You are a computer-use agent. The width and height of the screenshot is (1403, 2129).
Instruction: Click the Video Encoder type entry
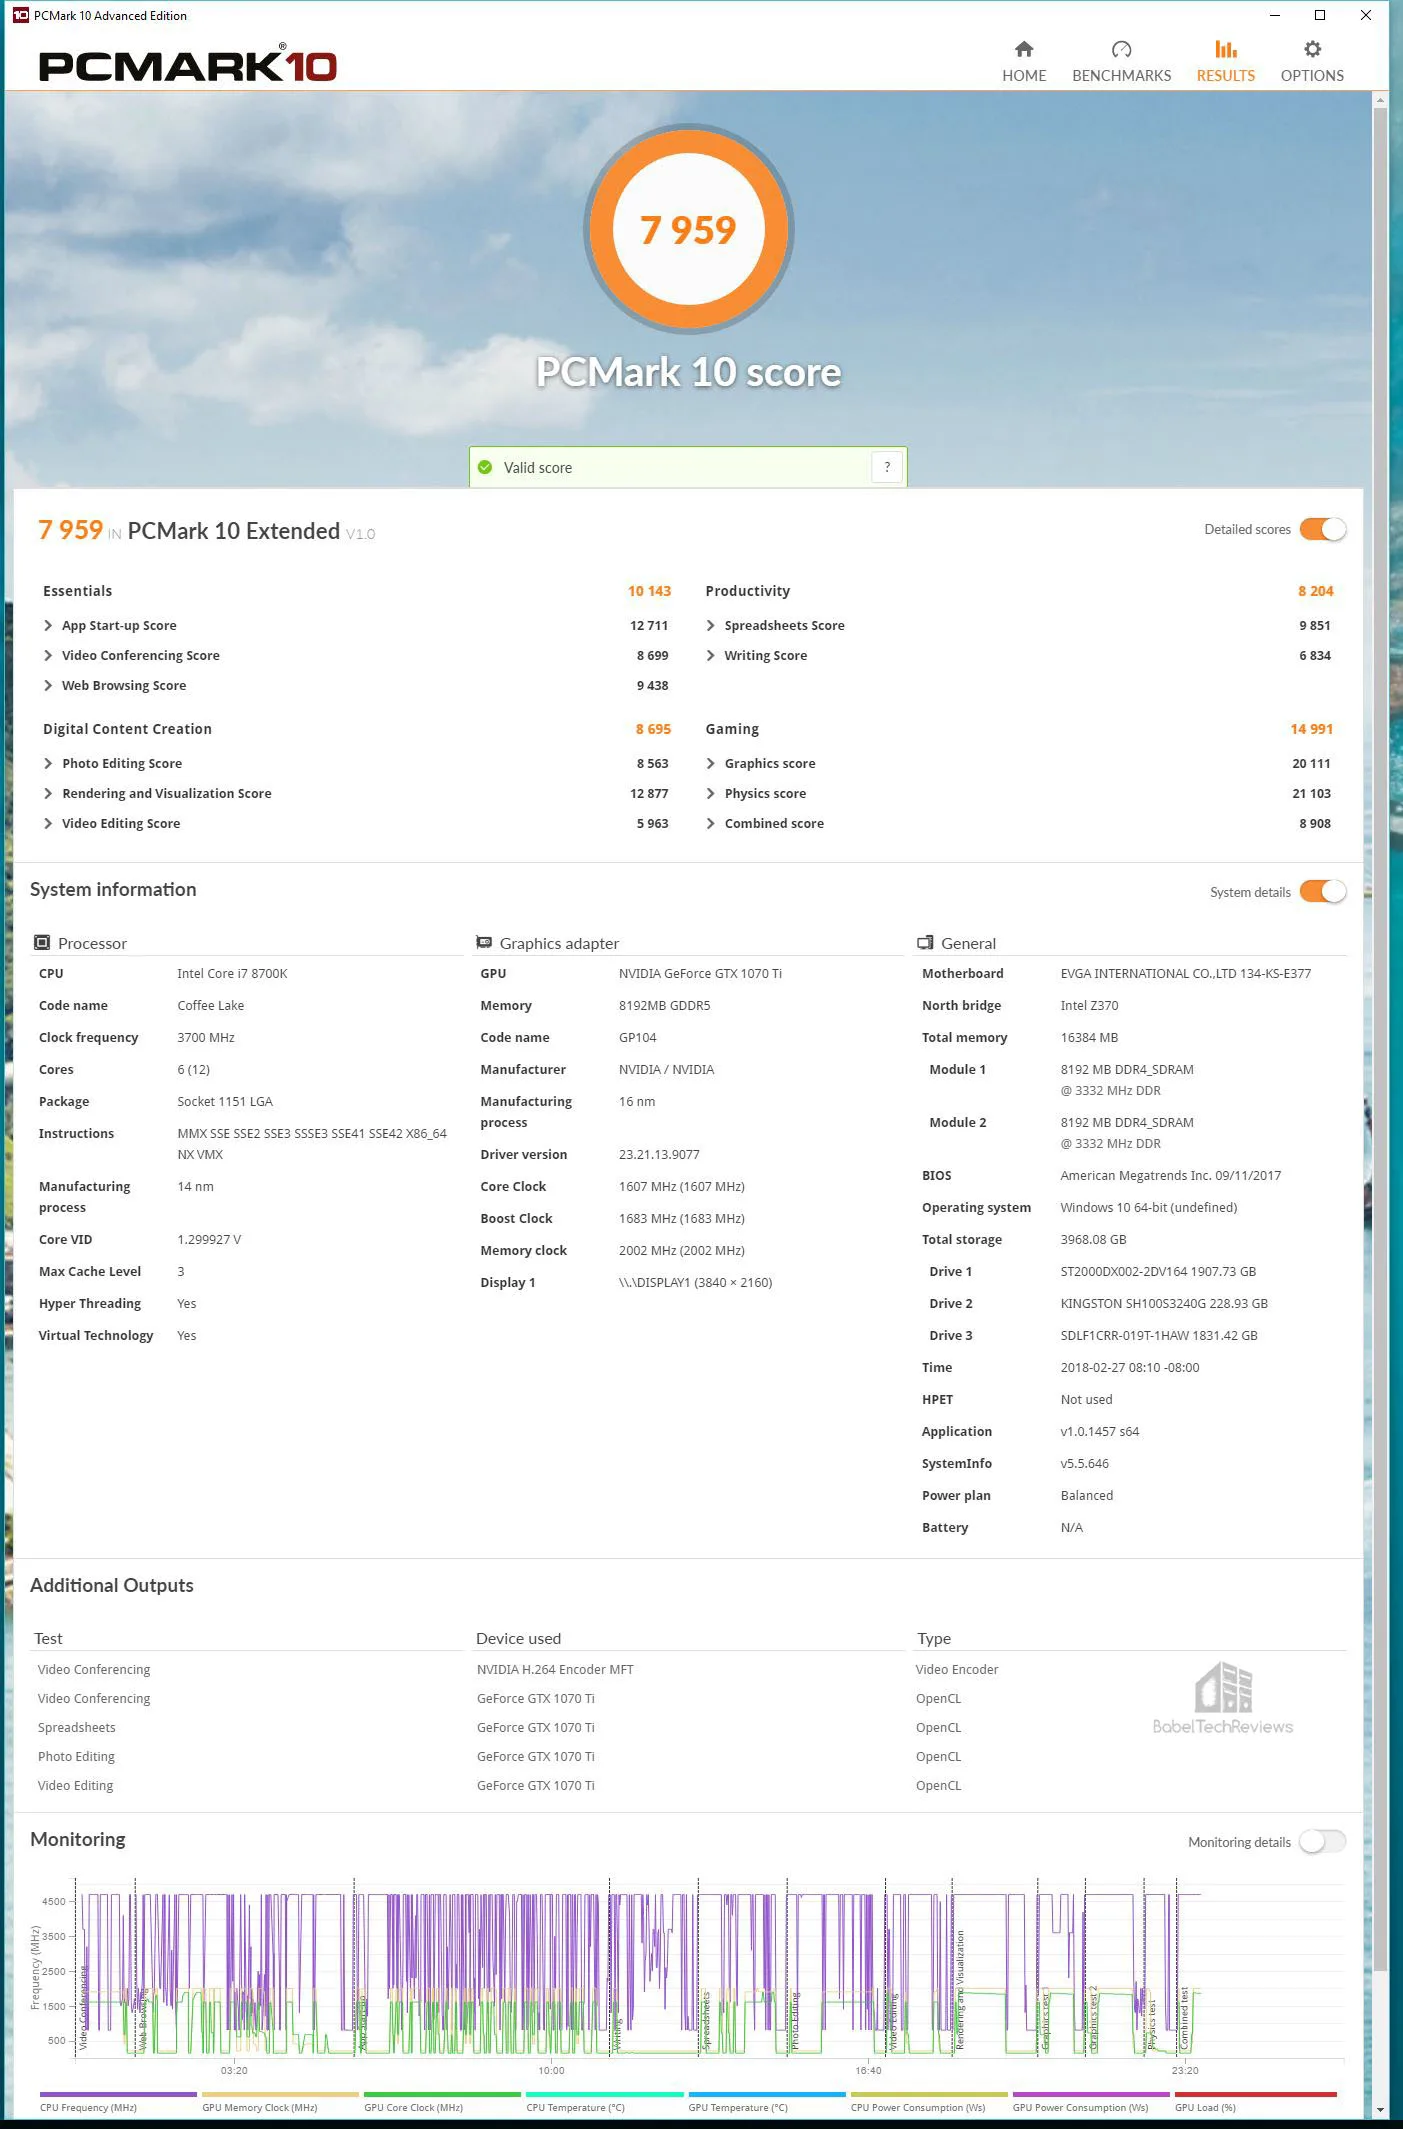click(957, 1669)
